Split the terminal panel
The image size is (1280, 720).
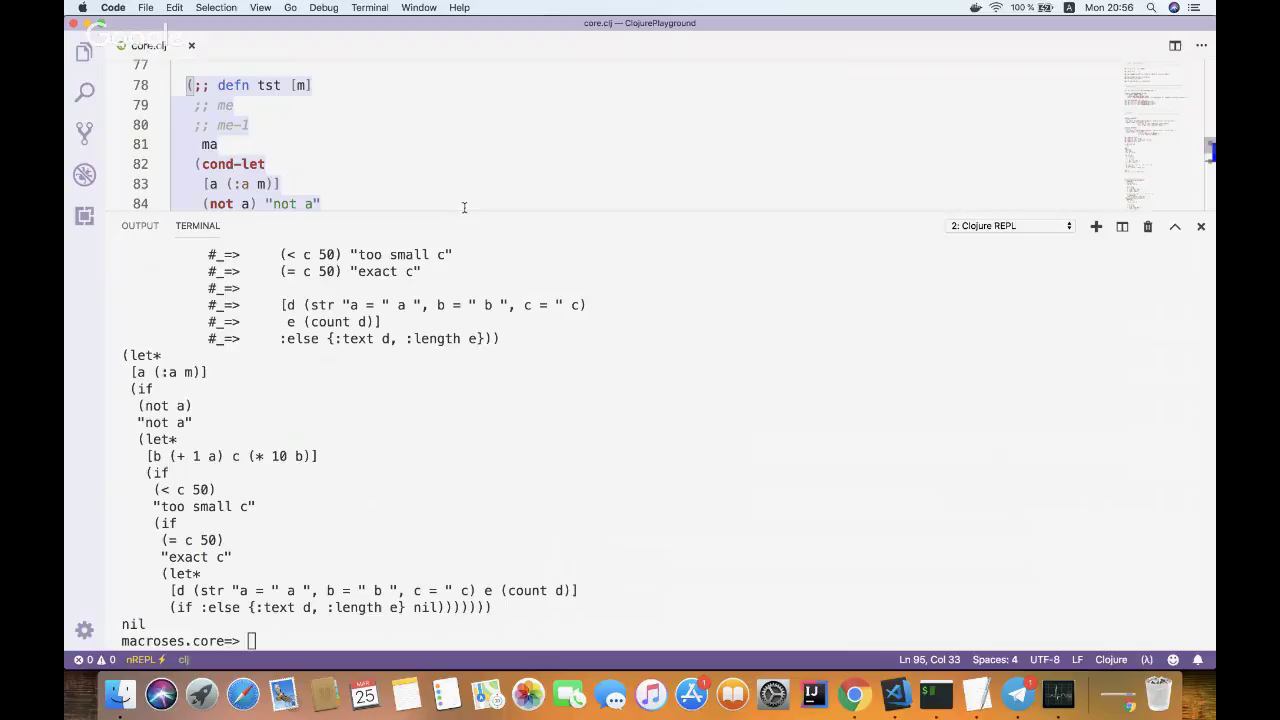1122,227
